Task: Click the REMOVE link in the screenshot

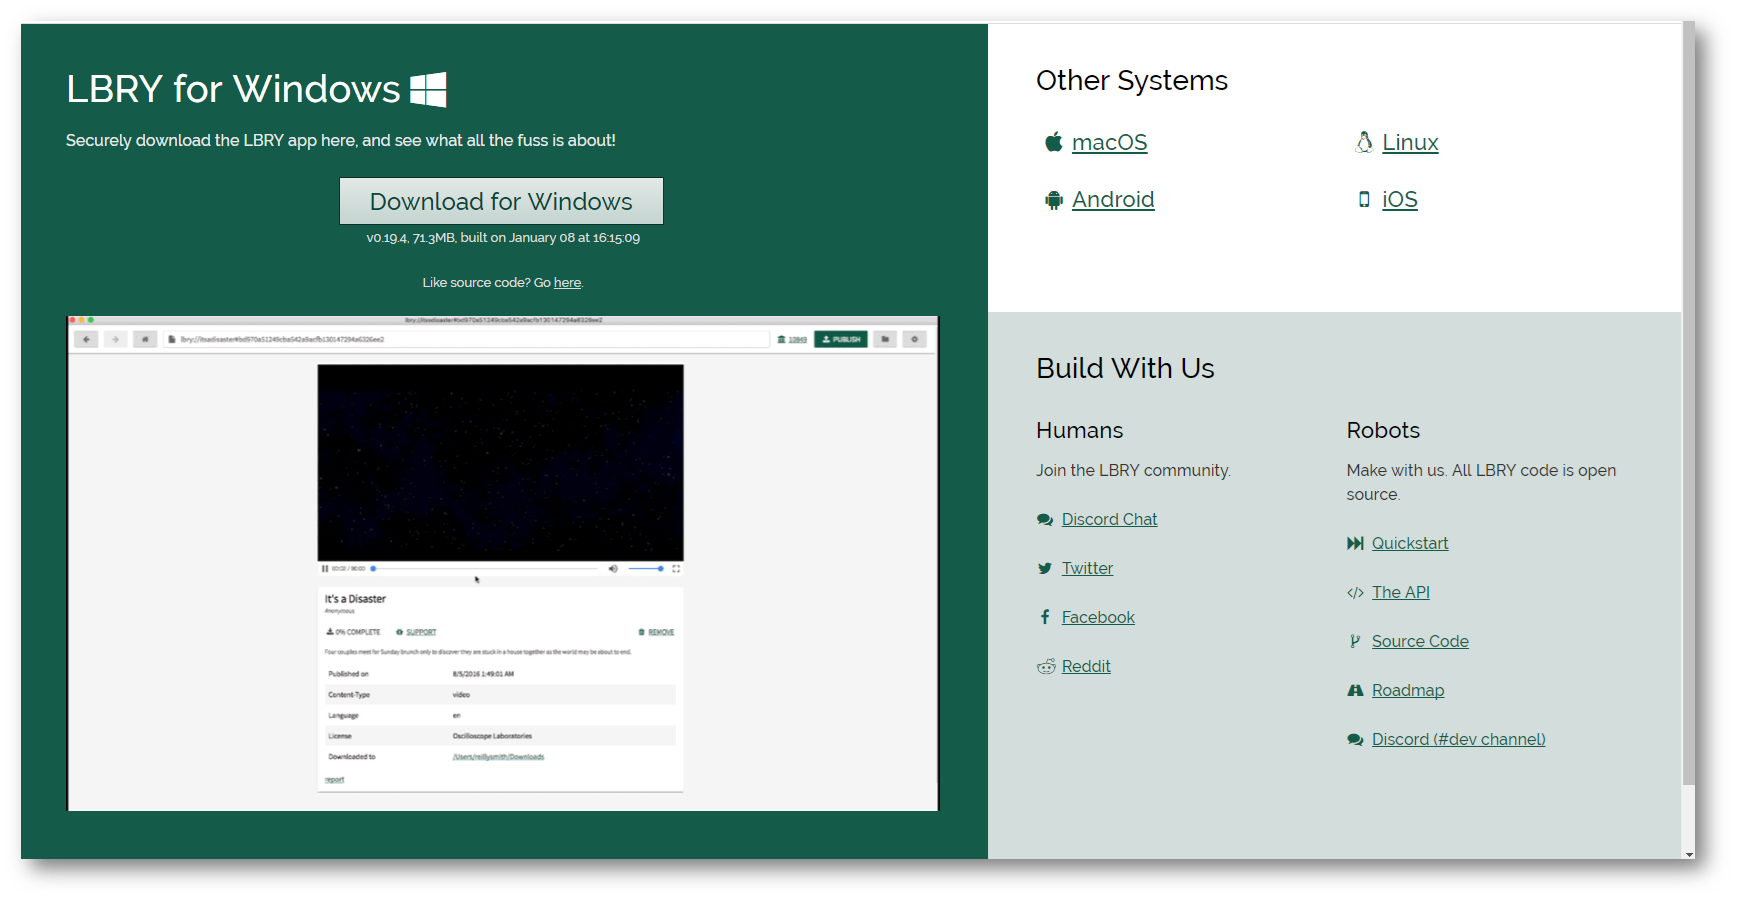Action: [661, 632]
